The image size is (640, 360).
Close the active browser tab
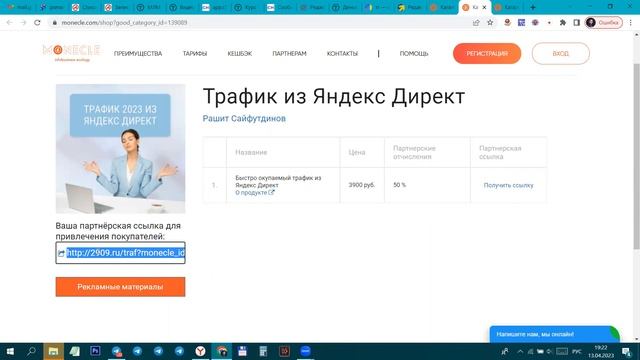coord(484,7)
